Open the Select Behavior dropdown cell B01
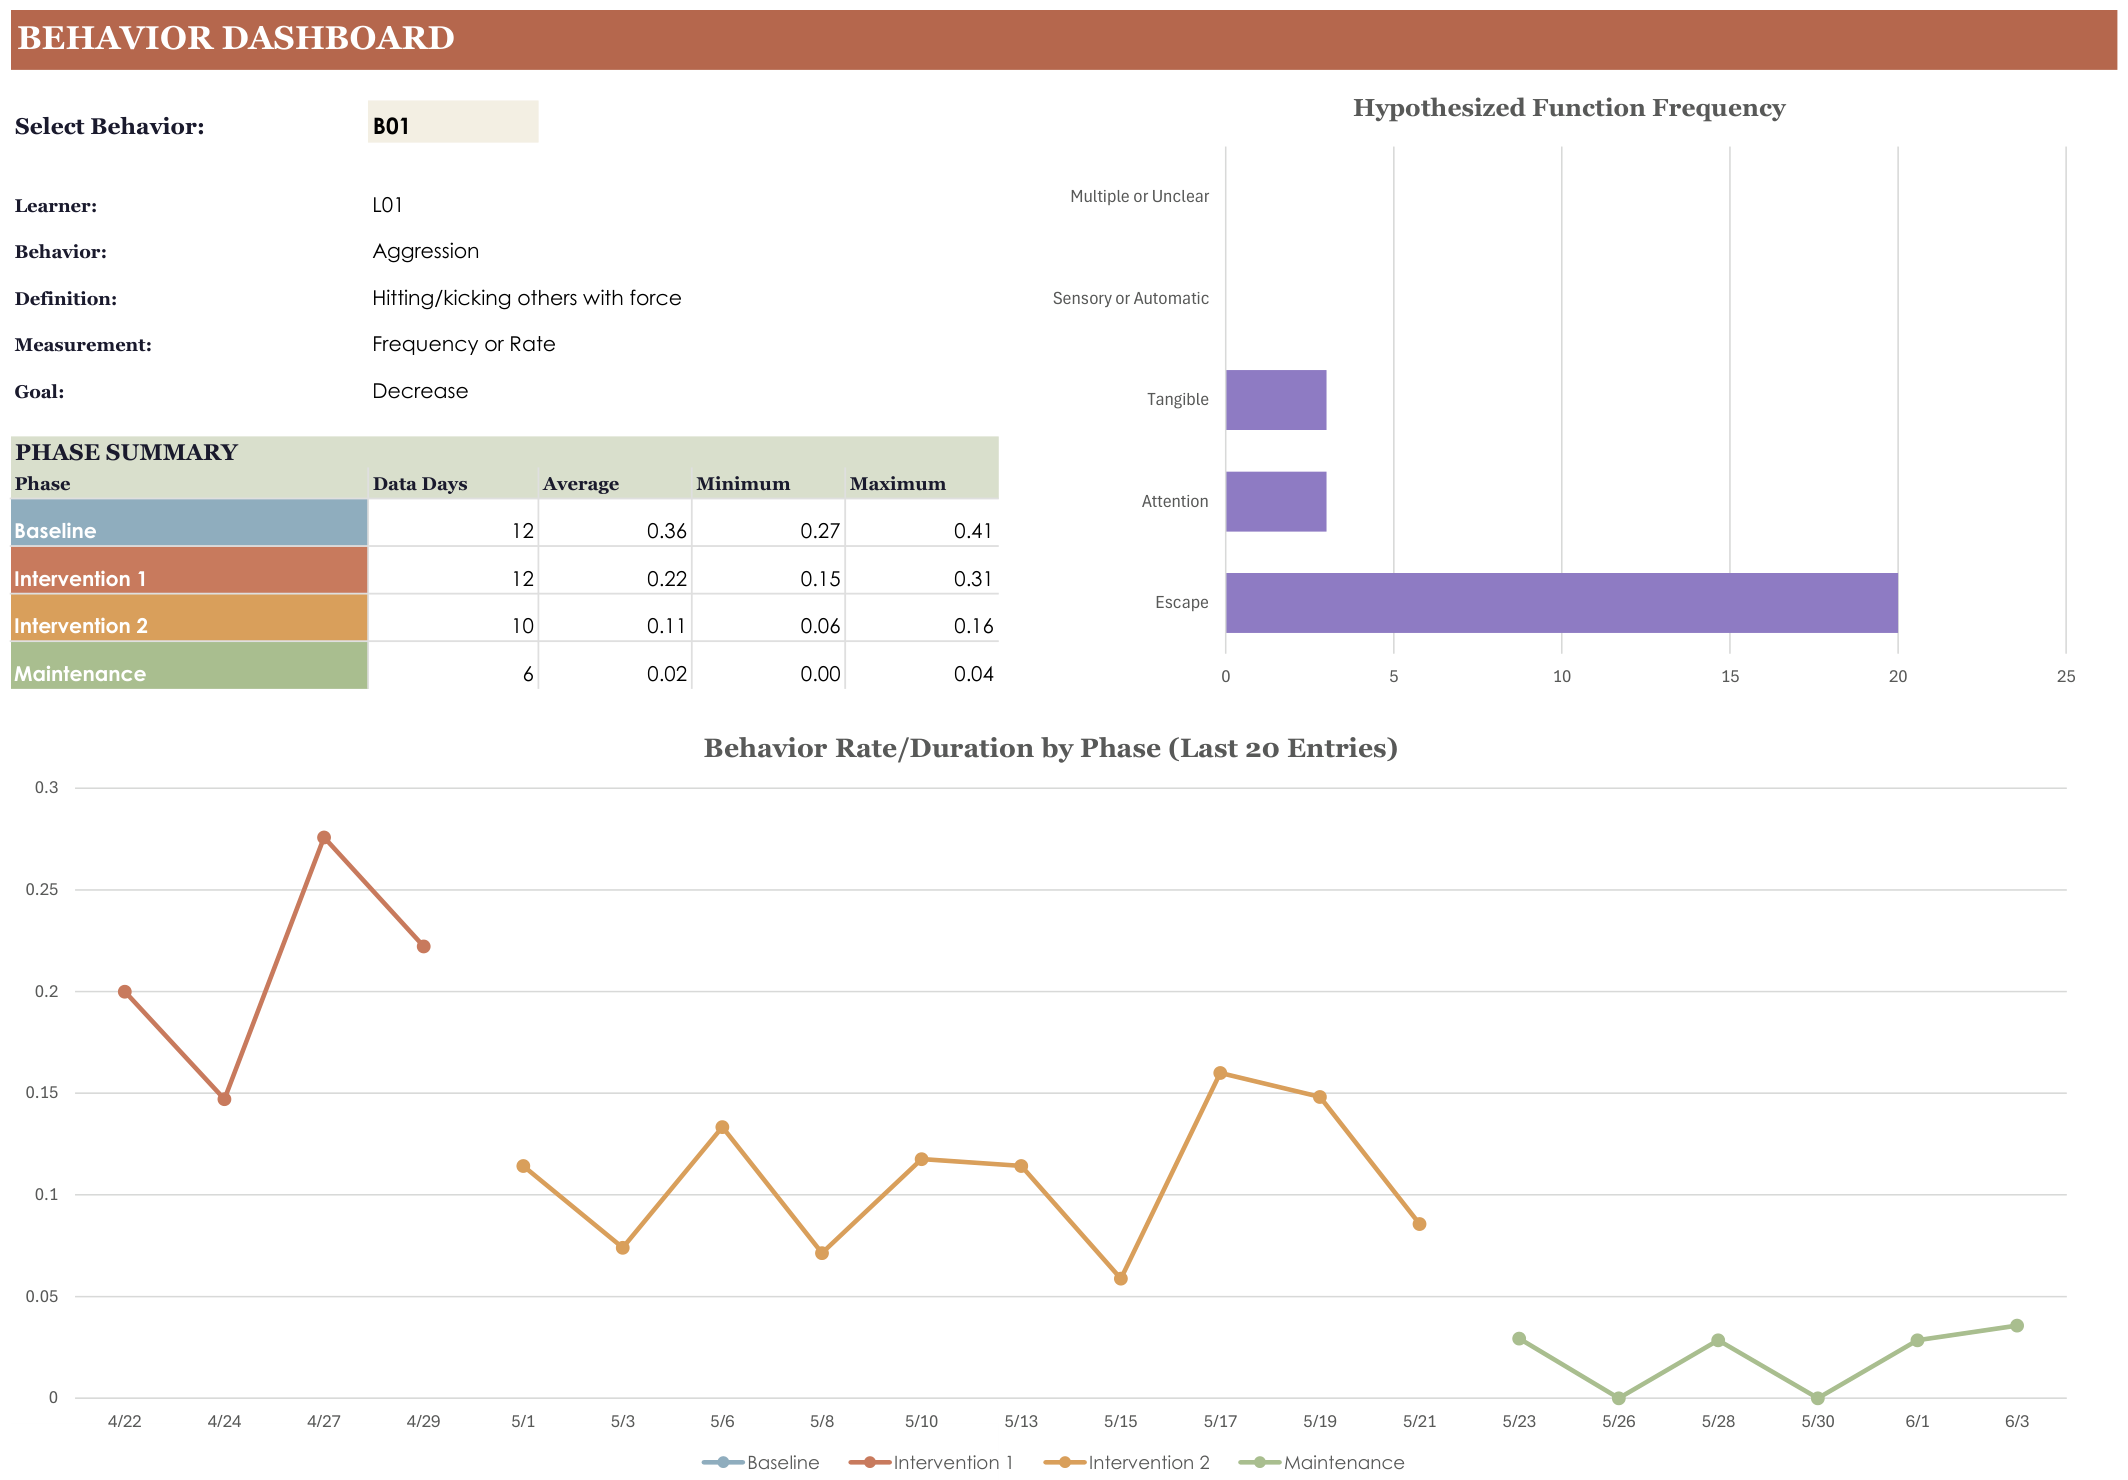 point(453,122)
